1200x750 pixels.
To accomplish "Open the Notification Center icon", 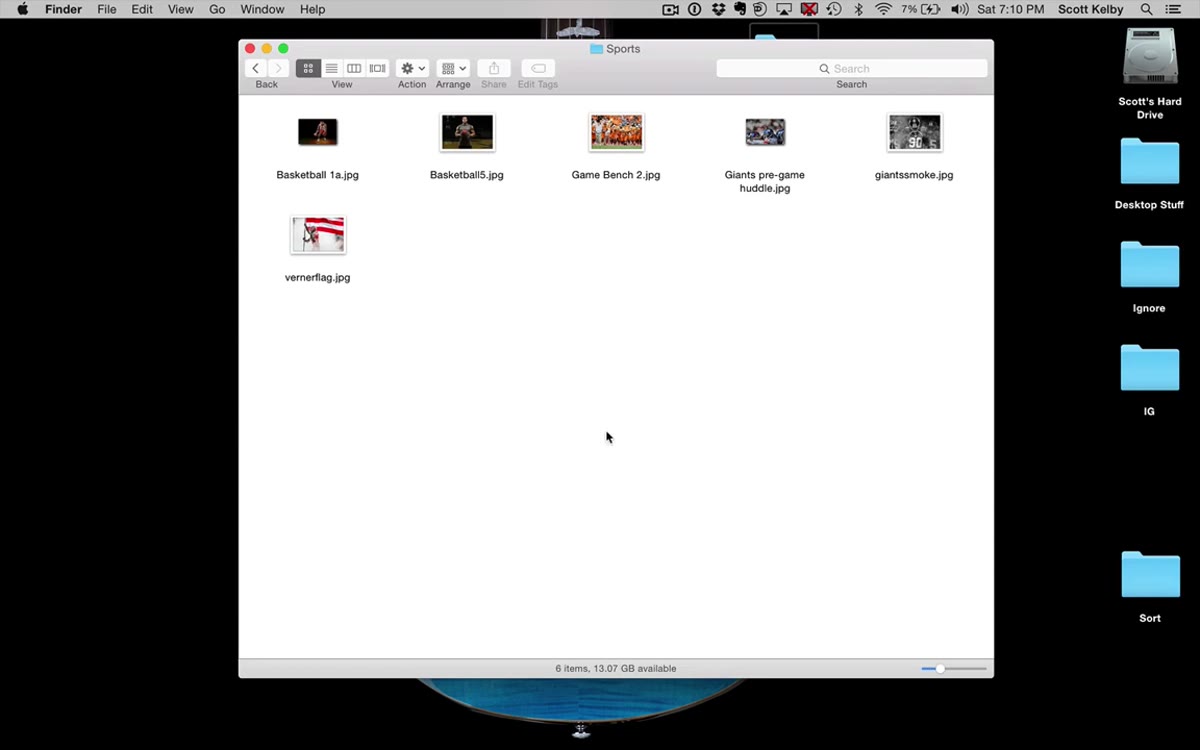I will [x=1174, y=9].
